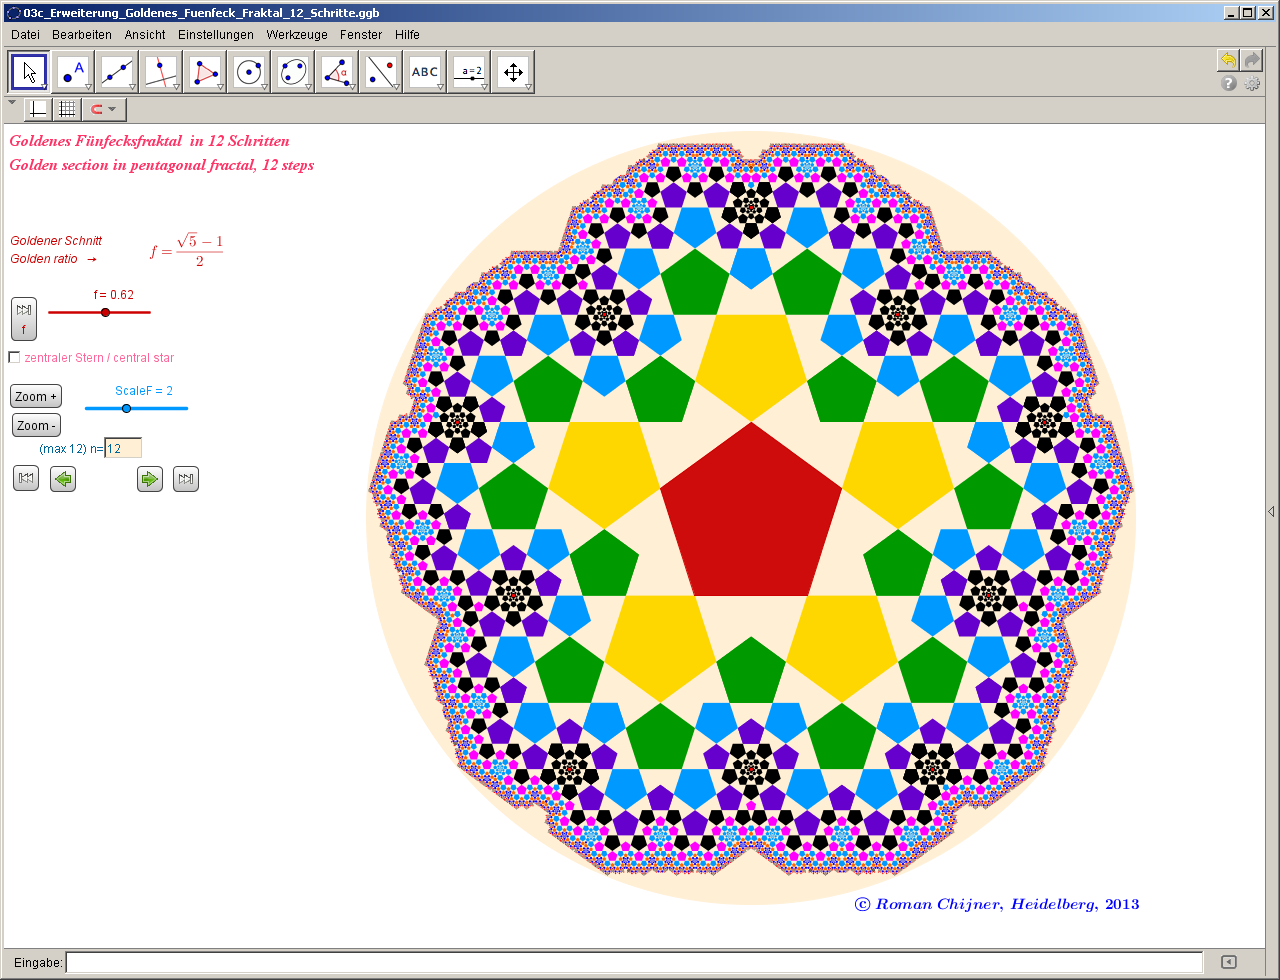Activate the Insert Text ABC tool
This screenshot has width=1280, height=980.
coord(425,72)
